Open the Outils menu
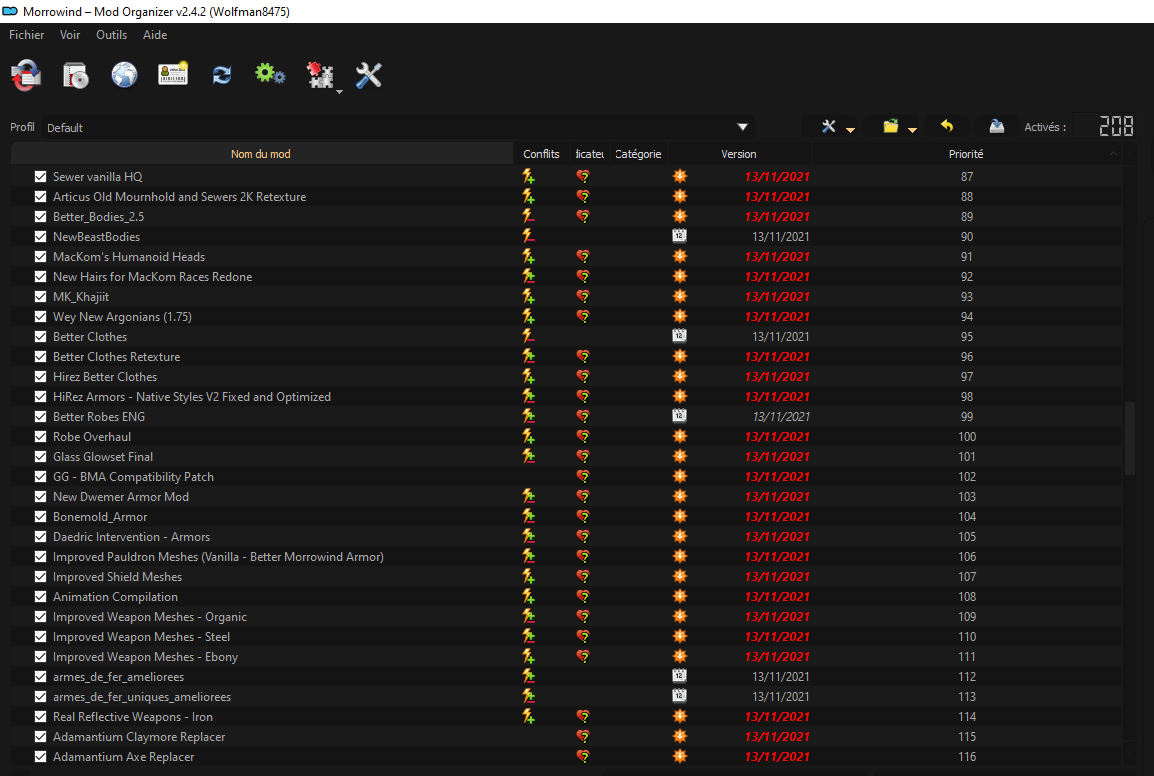1154x776 pixels. (111, 35)
